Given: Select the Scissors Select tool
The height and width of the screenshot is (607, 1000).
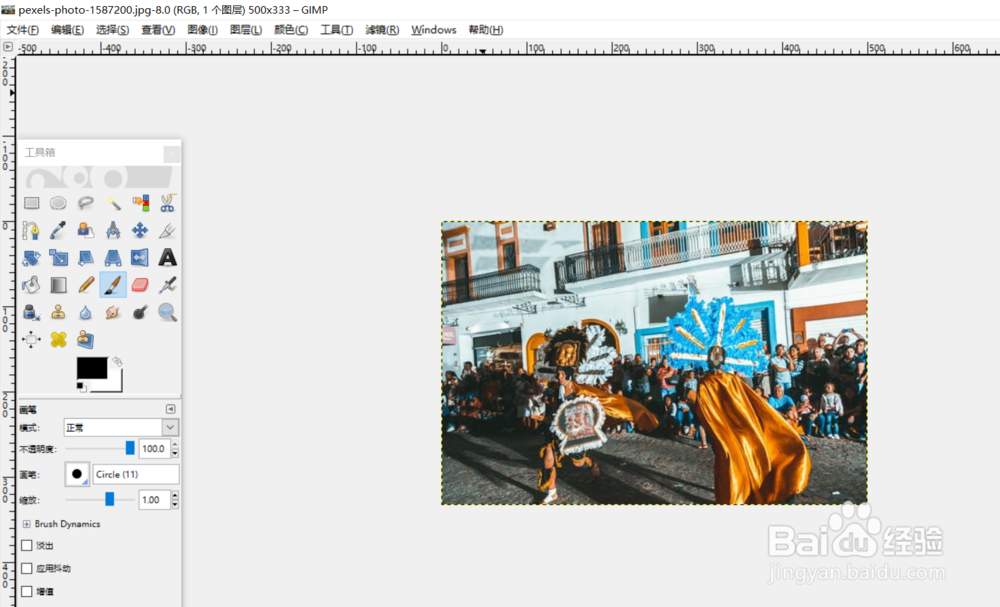Looking at the screenshot, I should (x=167, y=203).
